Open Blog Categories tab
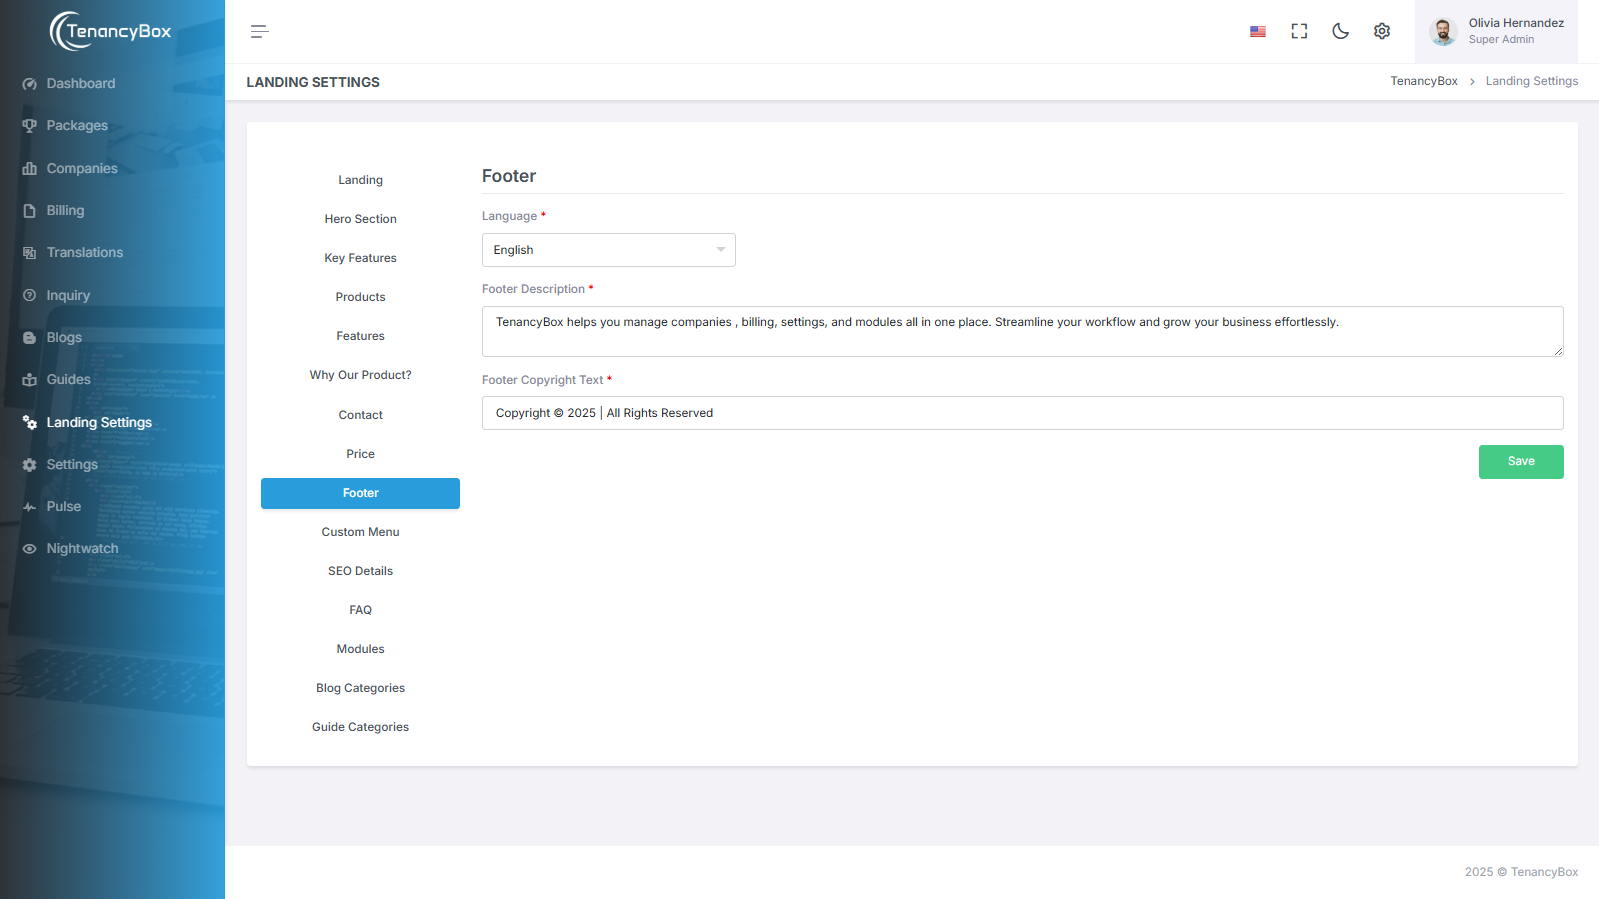The height and width of the screenshot is (899, 1599). point(360,688)
